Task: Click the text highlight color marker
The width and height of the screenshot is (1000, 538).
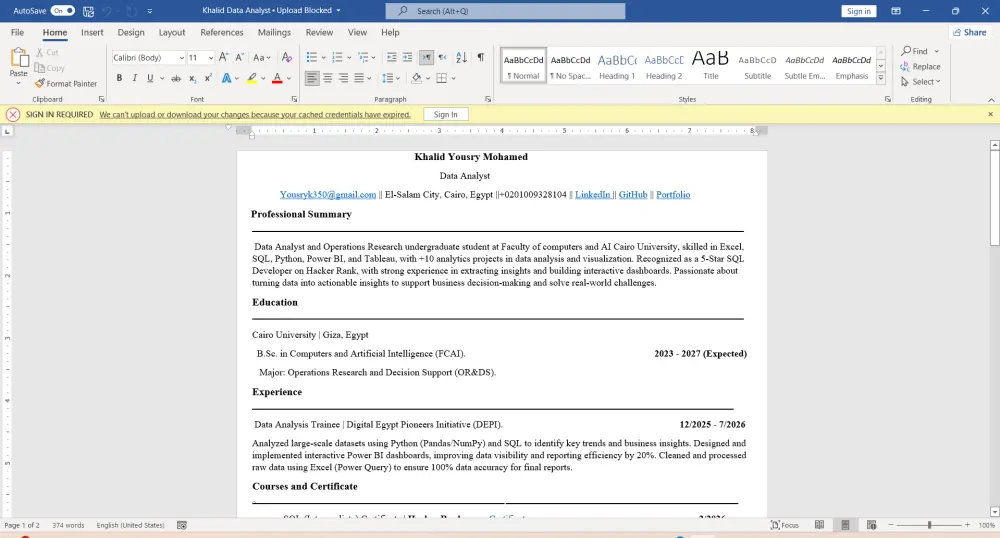Action: [x=252, y=78]
